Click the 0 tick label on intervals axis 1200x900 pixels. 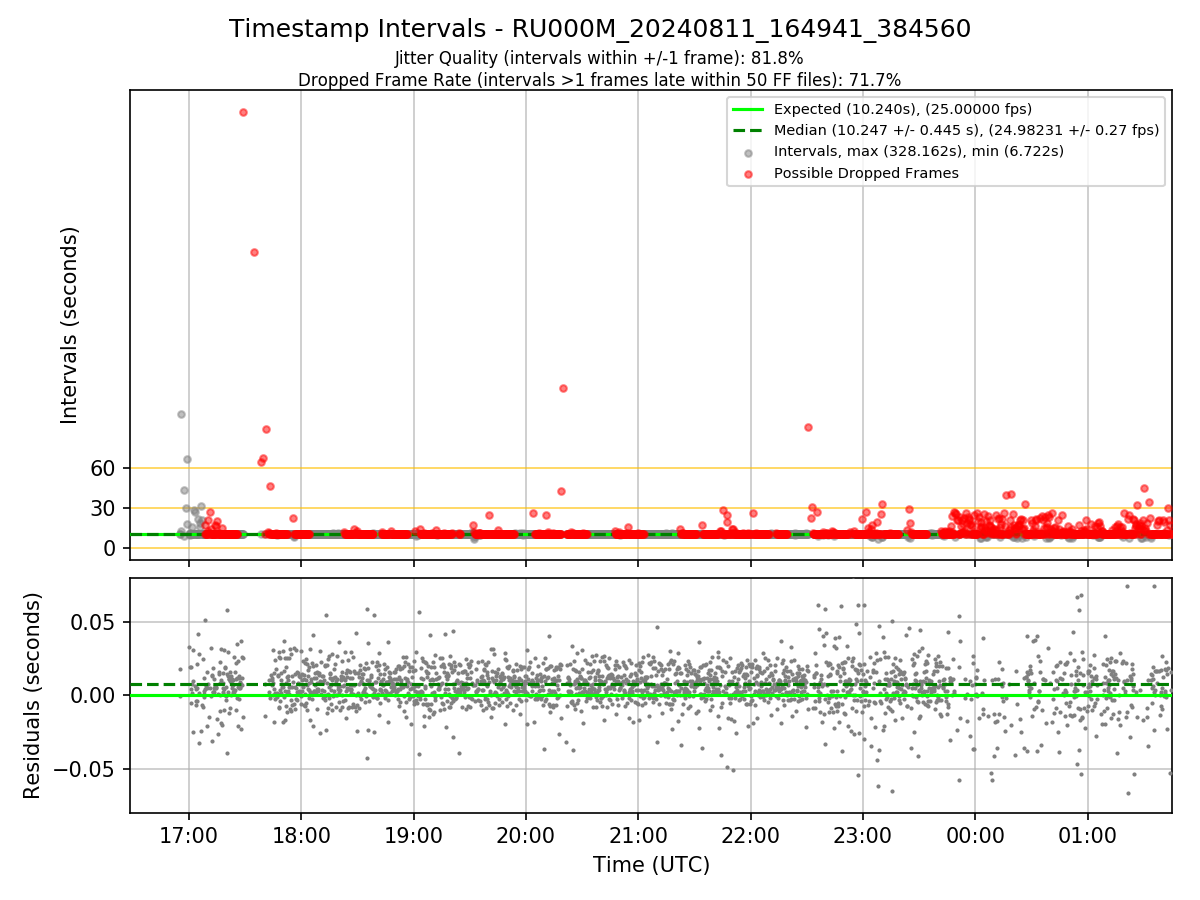pos(112,548)
